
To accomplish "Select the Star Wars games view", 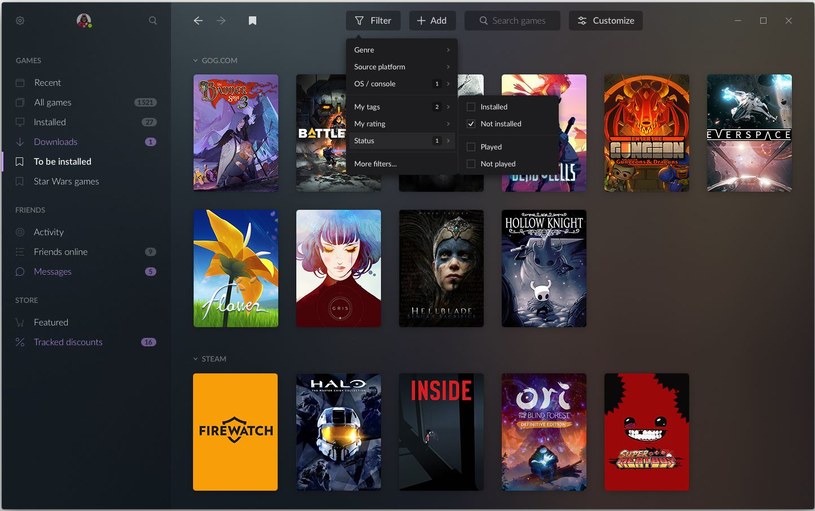I will [x=66, y=181].
